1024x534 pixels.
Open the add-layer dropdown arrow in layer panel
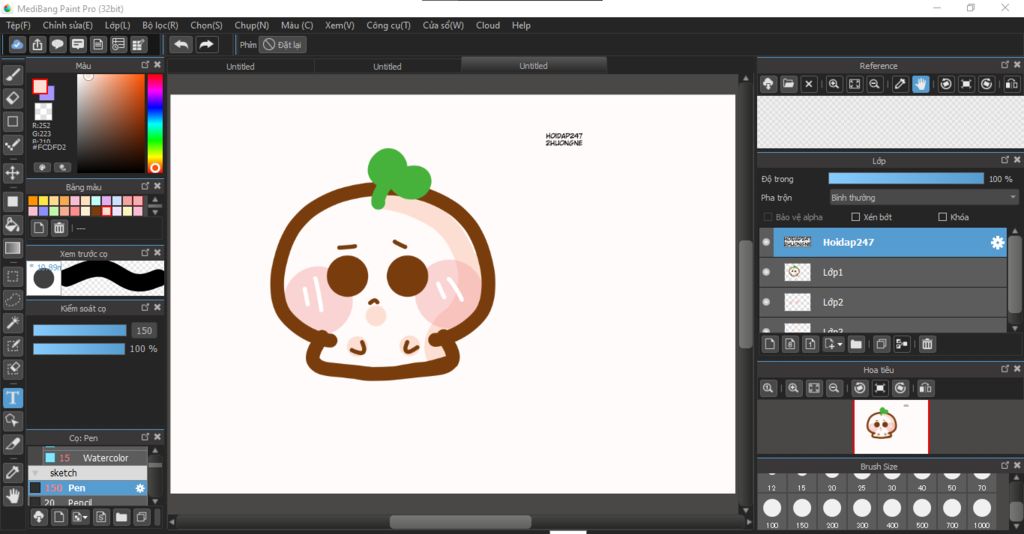(x=838, y=344)
